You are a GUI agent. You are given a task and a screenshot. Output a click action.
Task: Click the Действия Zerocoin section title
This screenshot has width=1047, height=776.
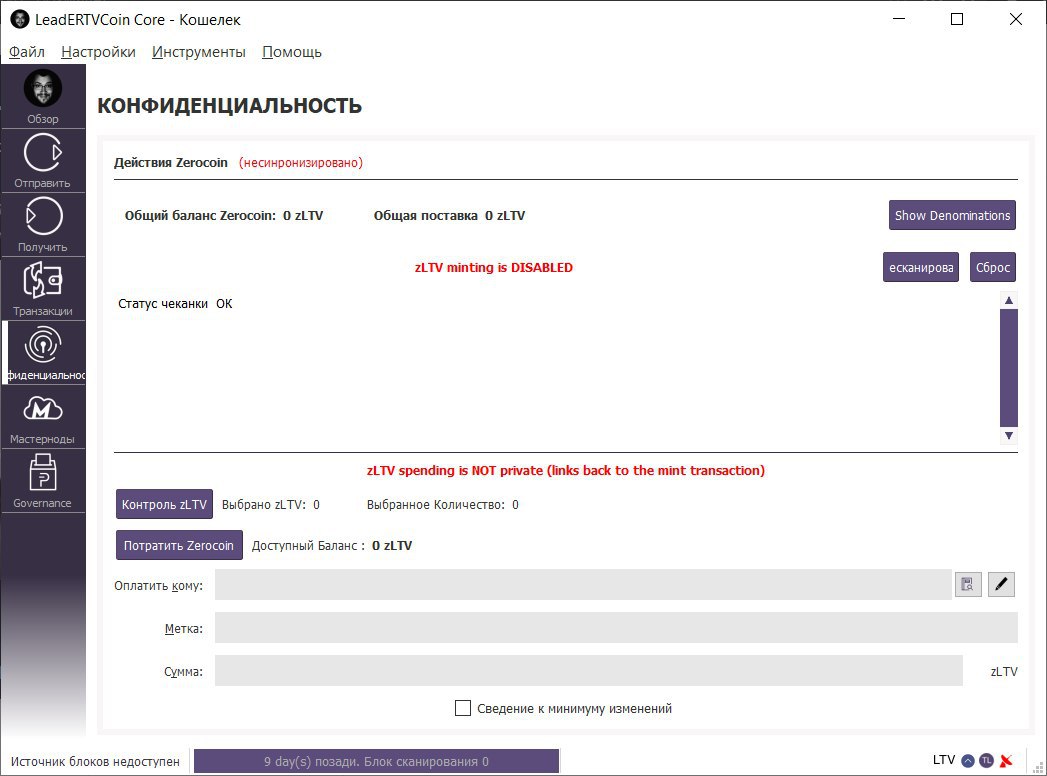pos(171,162)
